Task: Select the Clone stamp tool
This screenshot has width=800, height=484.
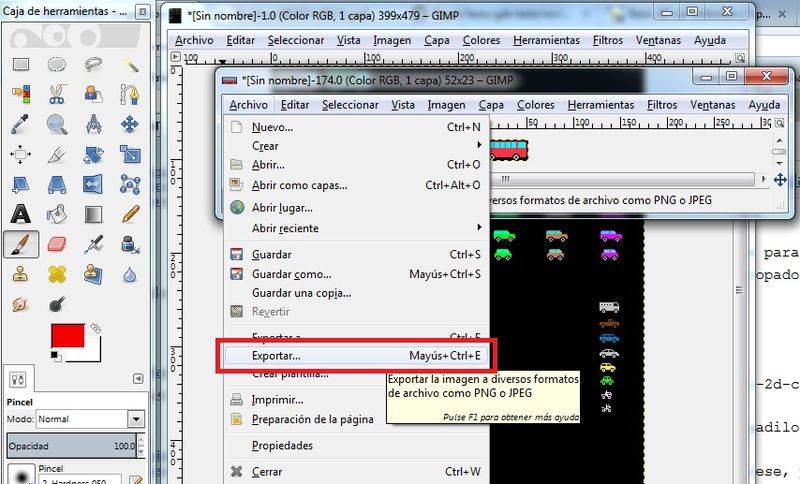Action: pyautogui.click(x=21, y=274)
